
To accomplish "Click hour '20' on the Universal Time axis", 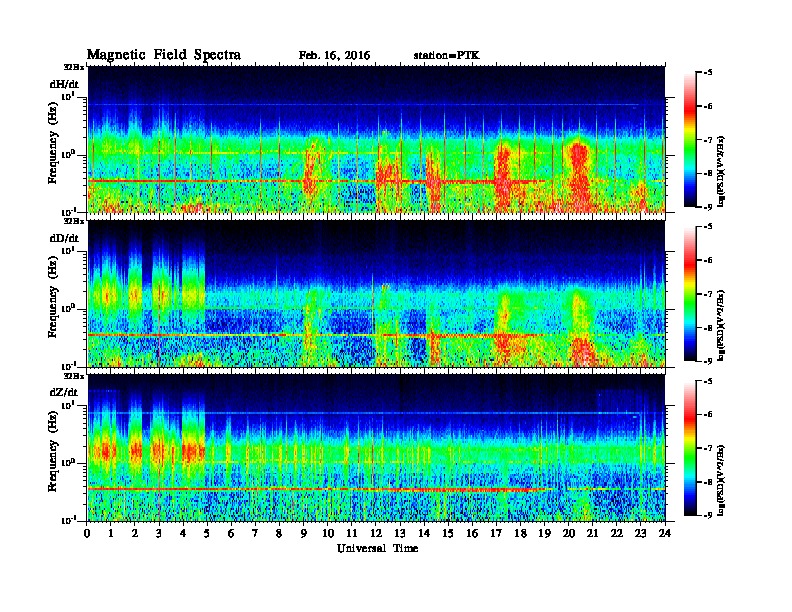I will (x=569, y=533).
